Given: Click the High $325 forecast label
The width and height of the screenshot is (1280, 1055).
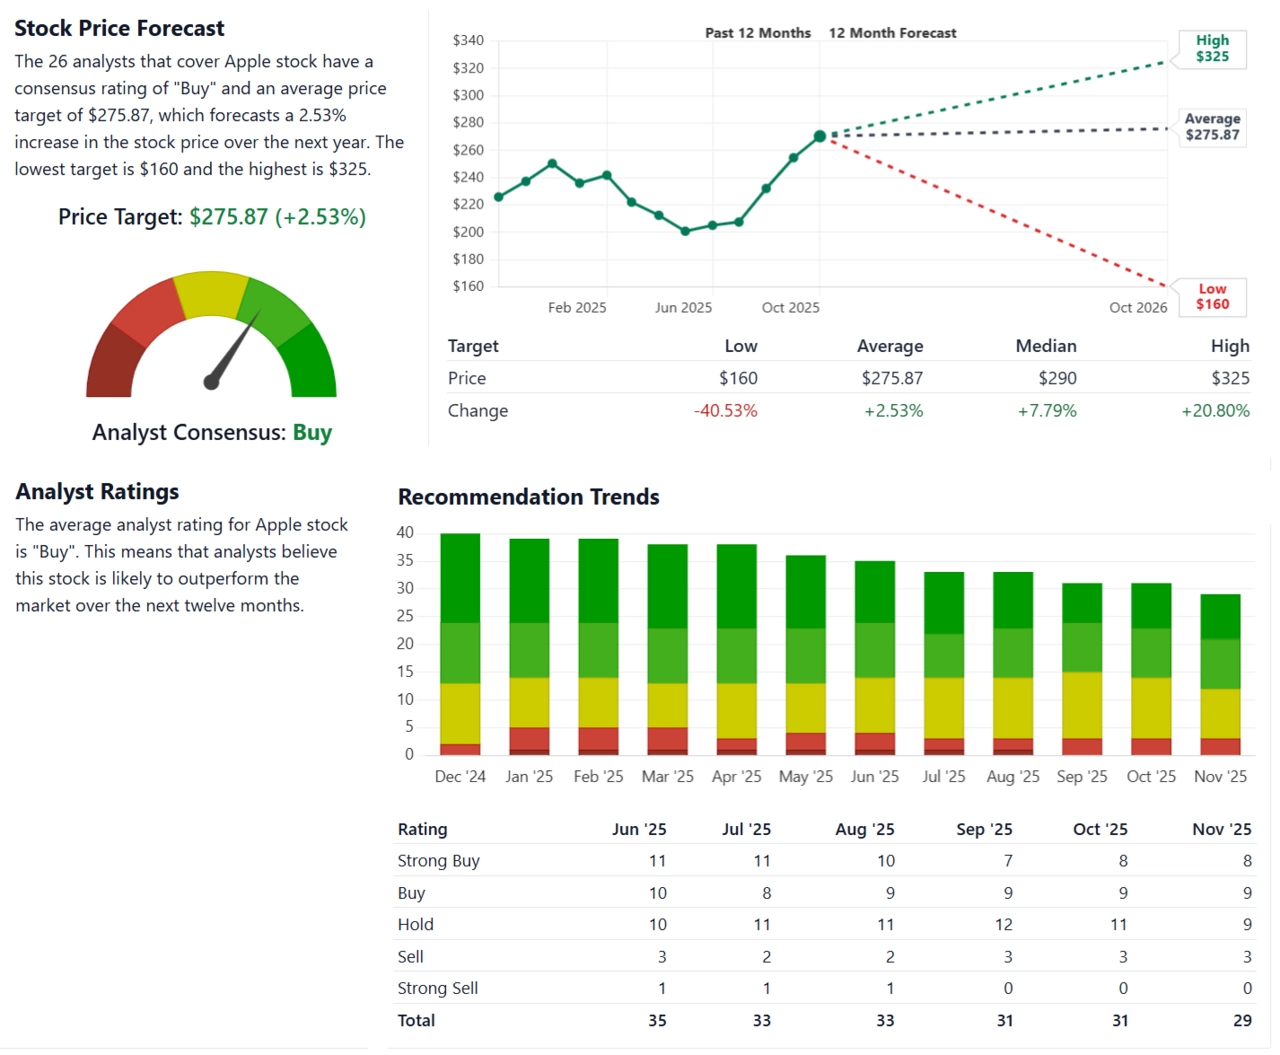Looking at the screenshot, I should (x=1211, y=48).
